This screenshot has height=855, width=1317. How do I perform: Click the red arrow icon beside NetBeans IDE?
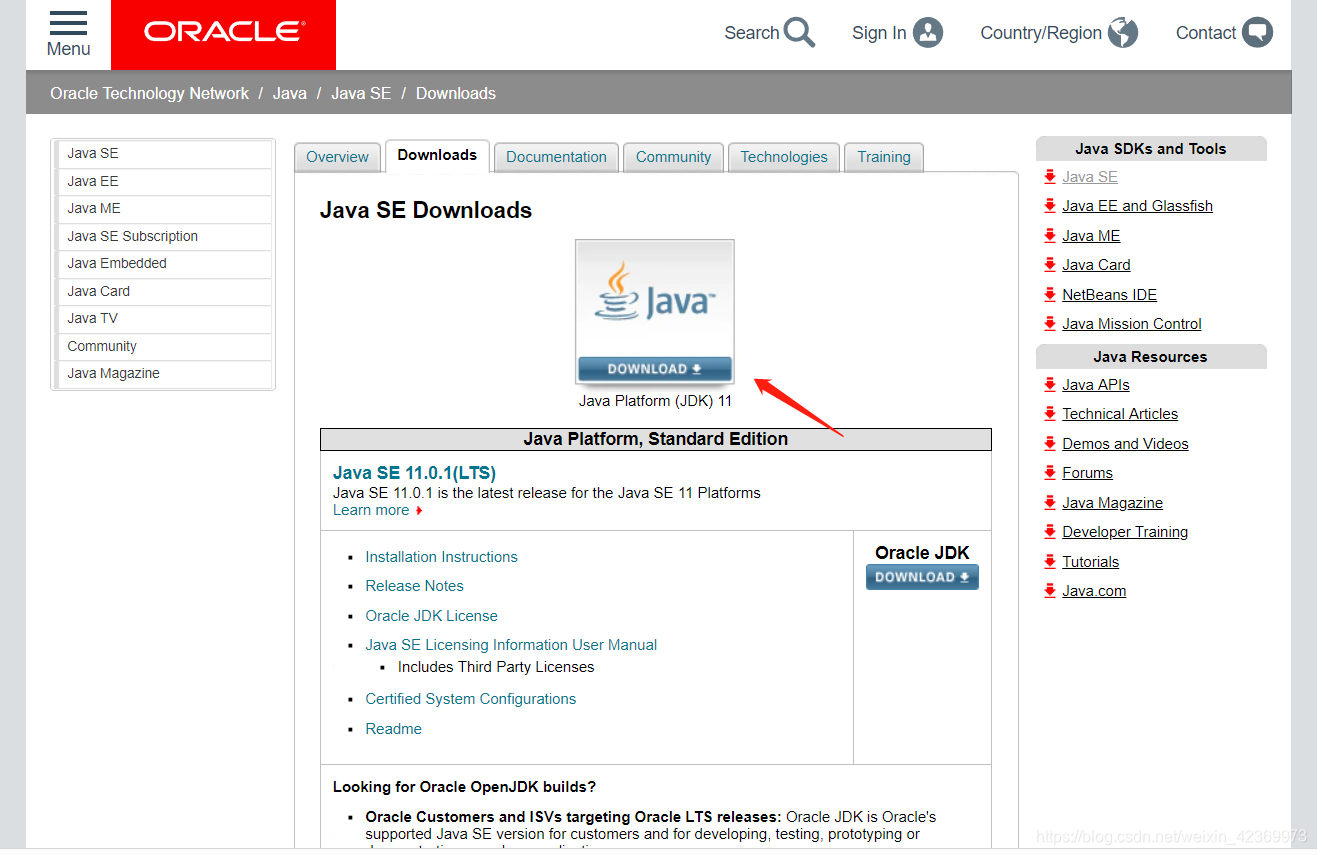click(x=1049, y=294)
